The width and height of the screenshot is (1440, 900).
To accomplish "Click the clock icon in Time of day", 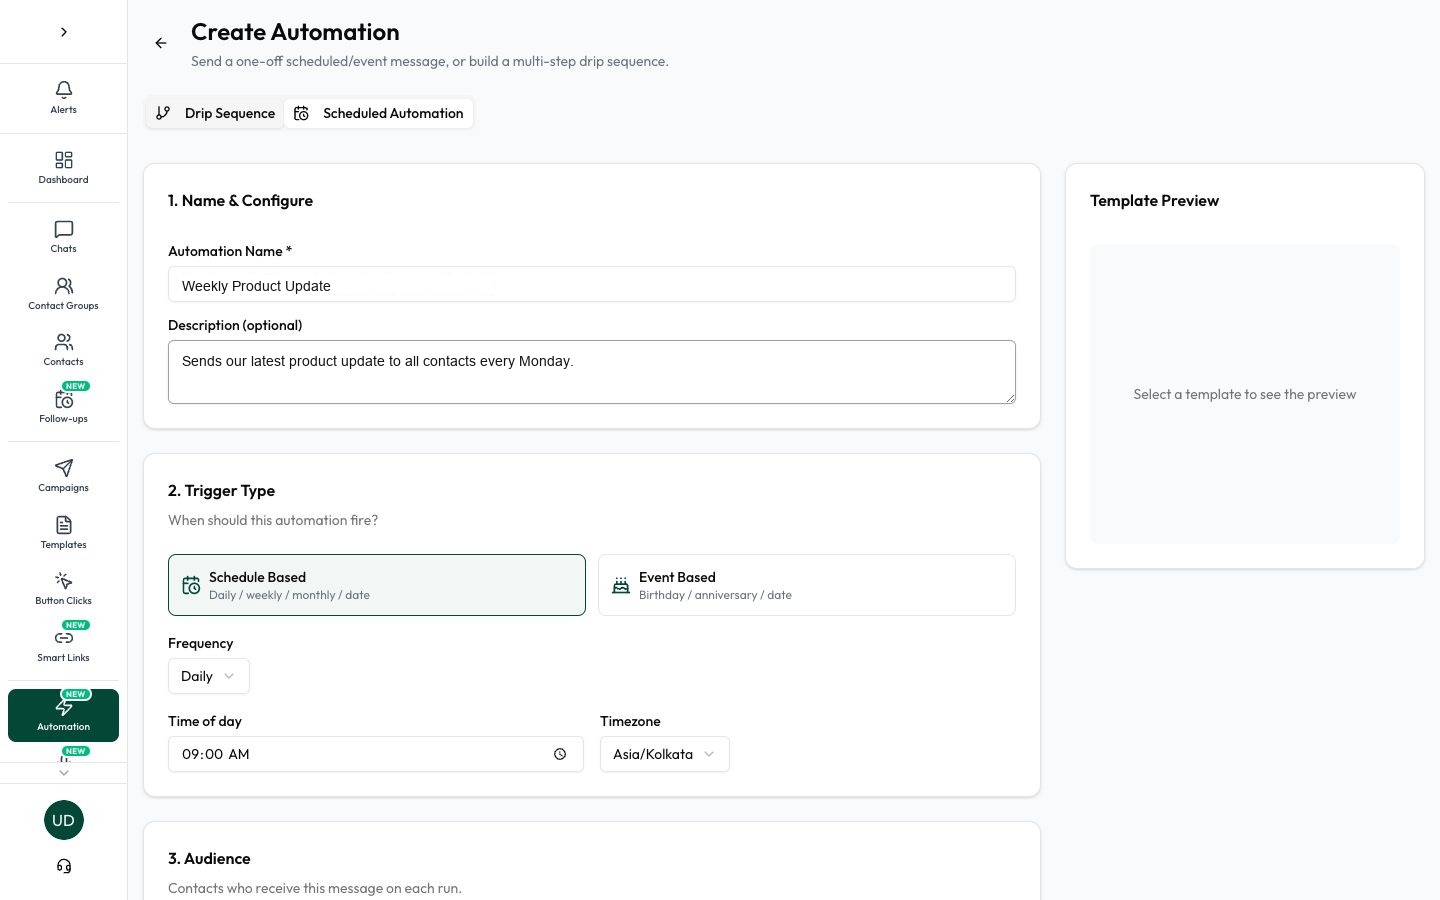I will coord(560,754).
